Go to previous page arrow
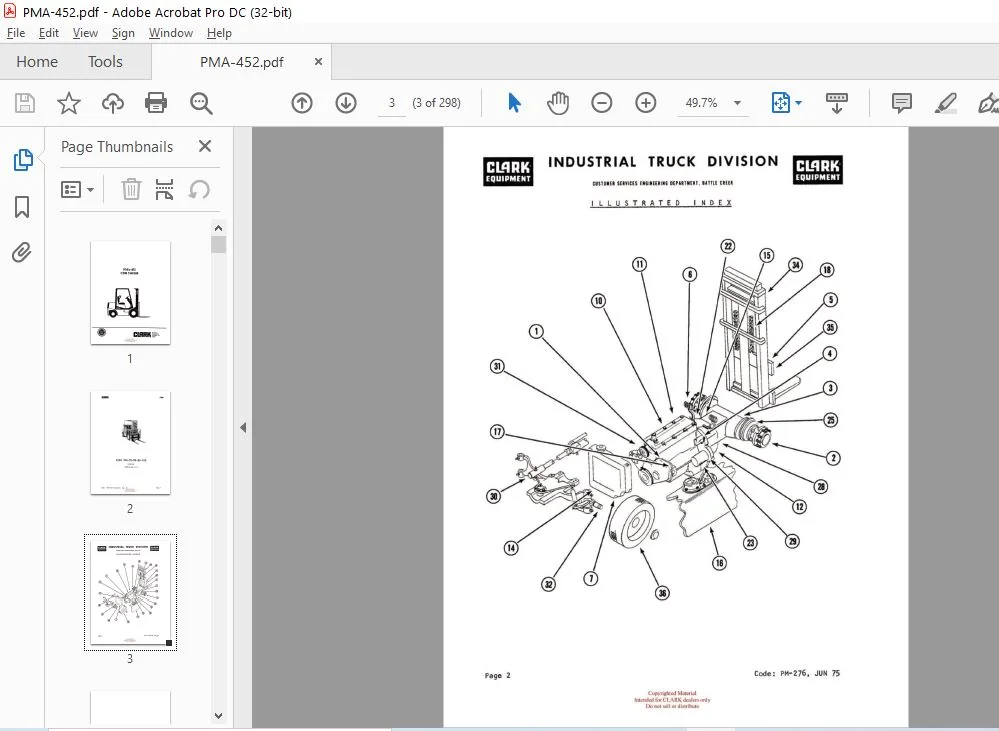The width and height of the screenshot is (999, 731). click(x=302, y=103)
